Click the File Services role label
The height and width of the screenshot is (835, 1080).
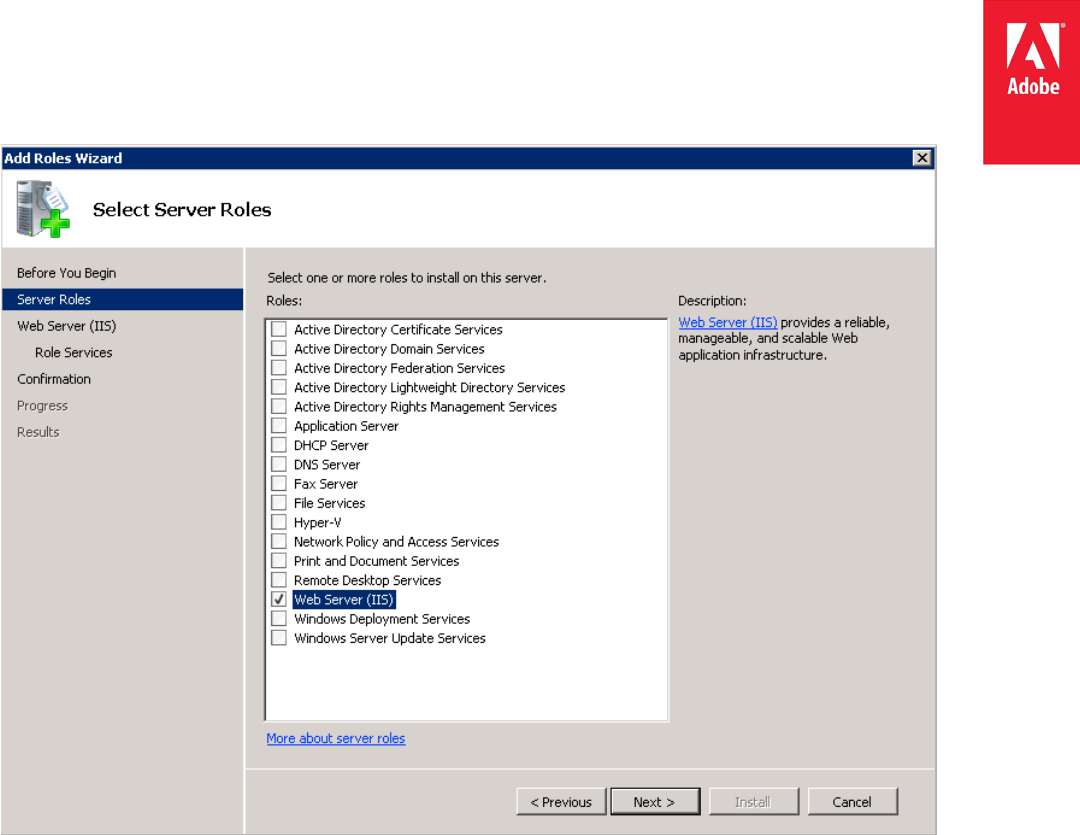click(329, 503)
